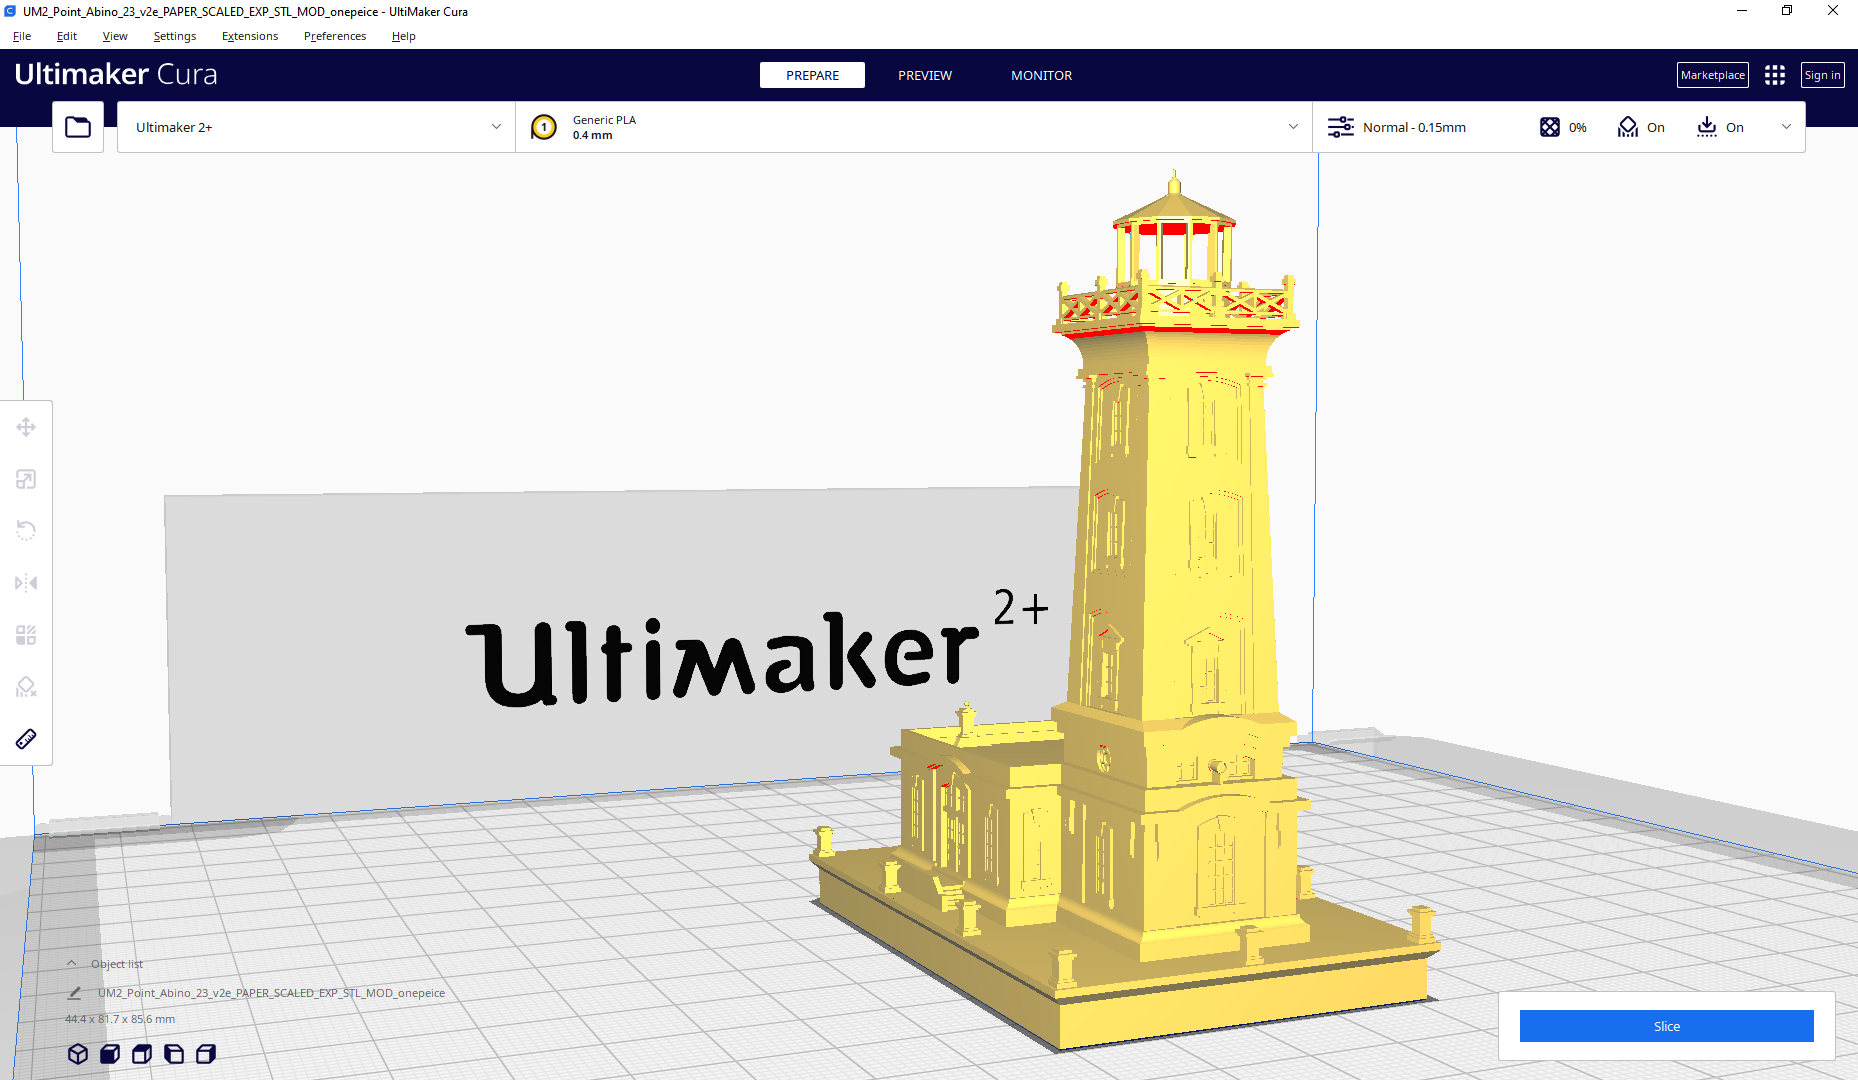Open the Help menu

click(404, 36)
